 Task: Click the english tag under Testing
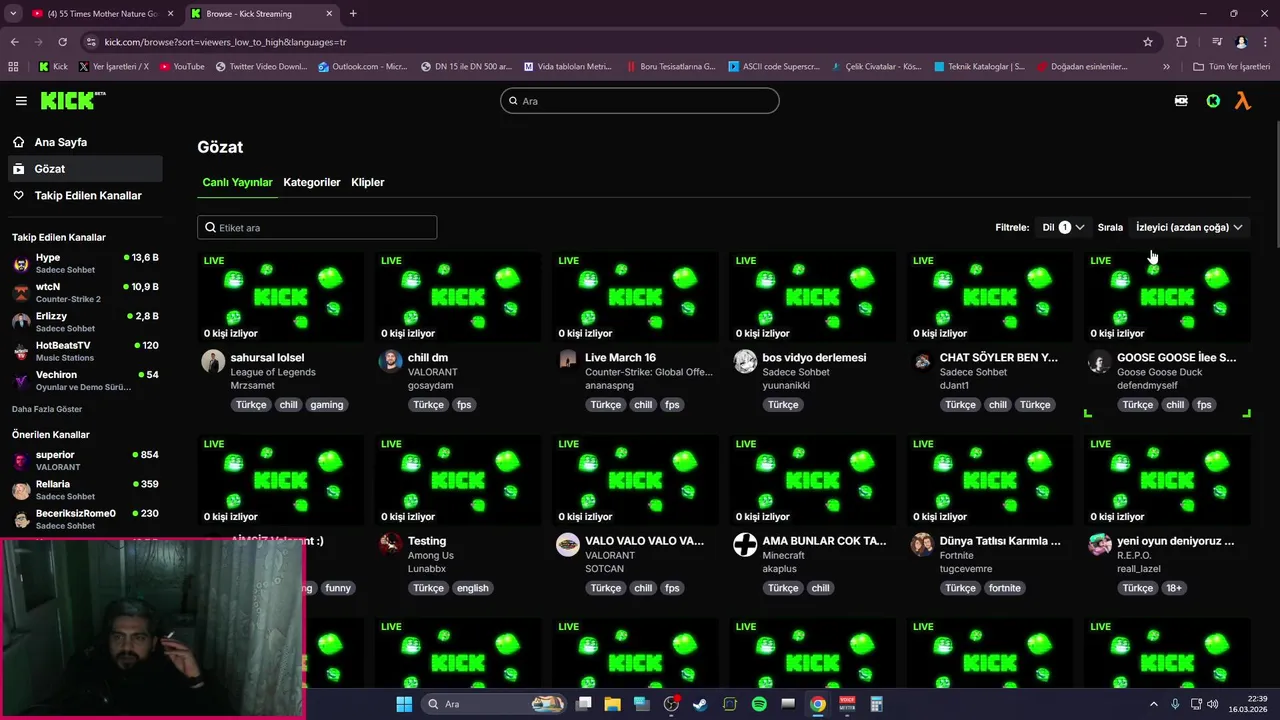(x=473, y=588)
